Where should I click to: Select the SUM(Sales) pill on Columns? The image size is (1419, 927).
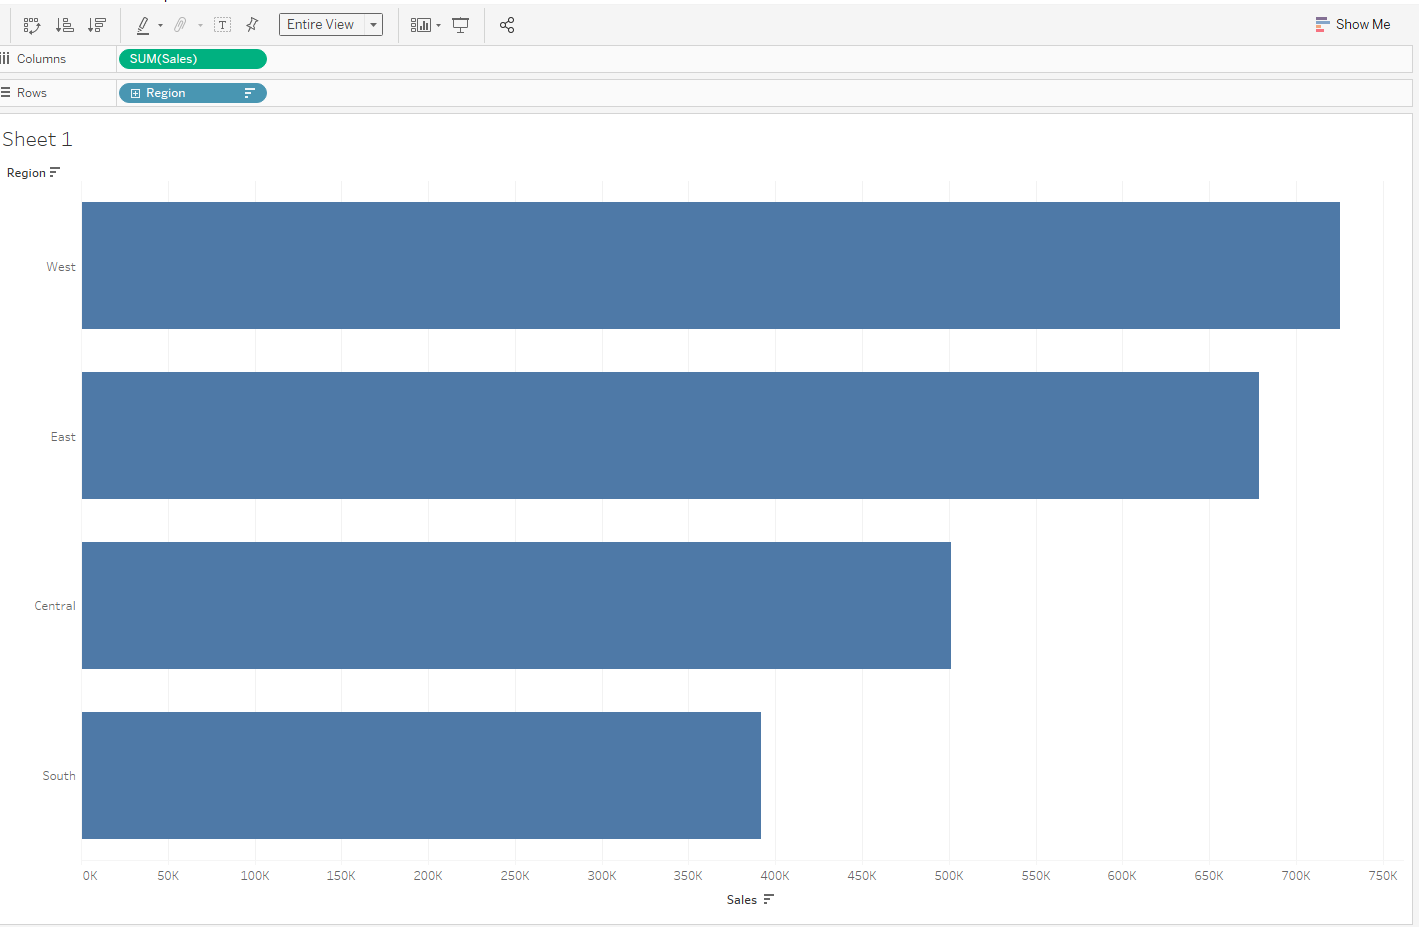tap(193, 59)
